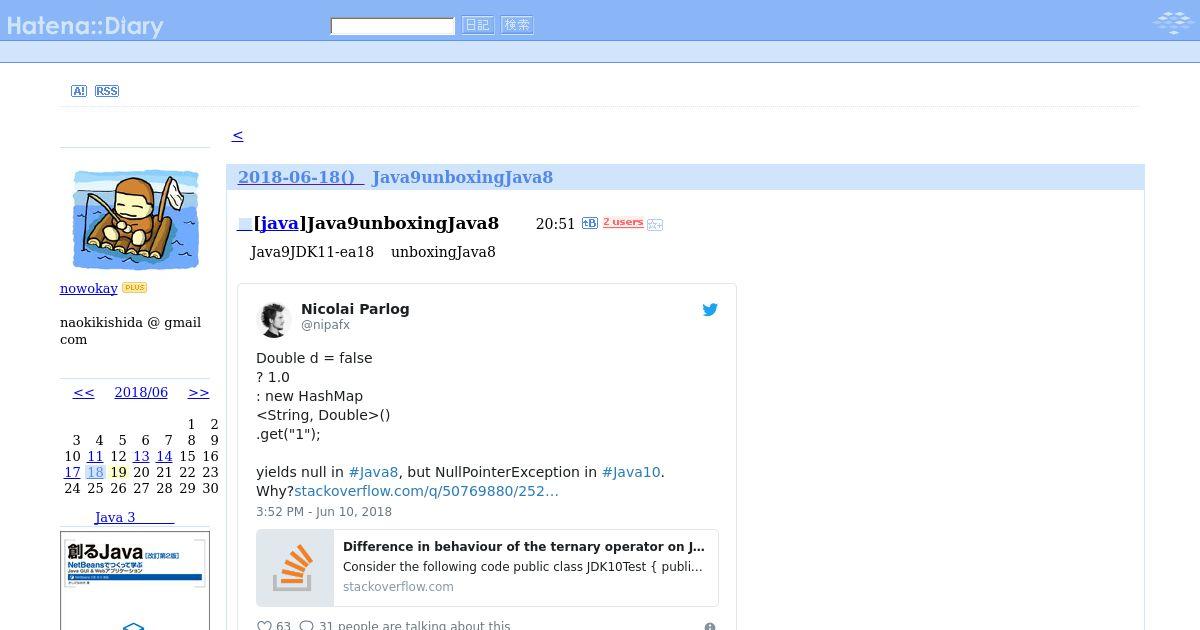This screenshot has width=1200, height=630.
Task: Click the Hatena::Diary logo
Action: coord(85,26)
